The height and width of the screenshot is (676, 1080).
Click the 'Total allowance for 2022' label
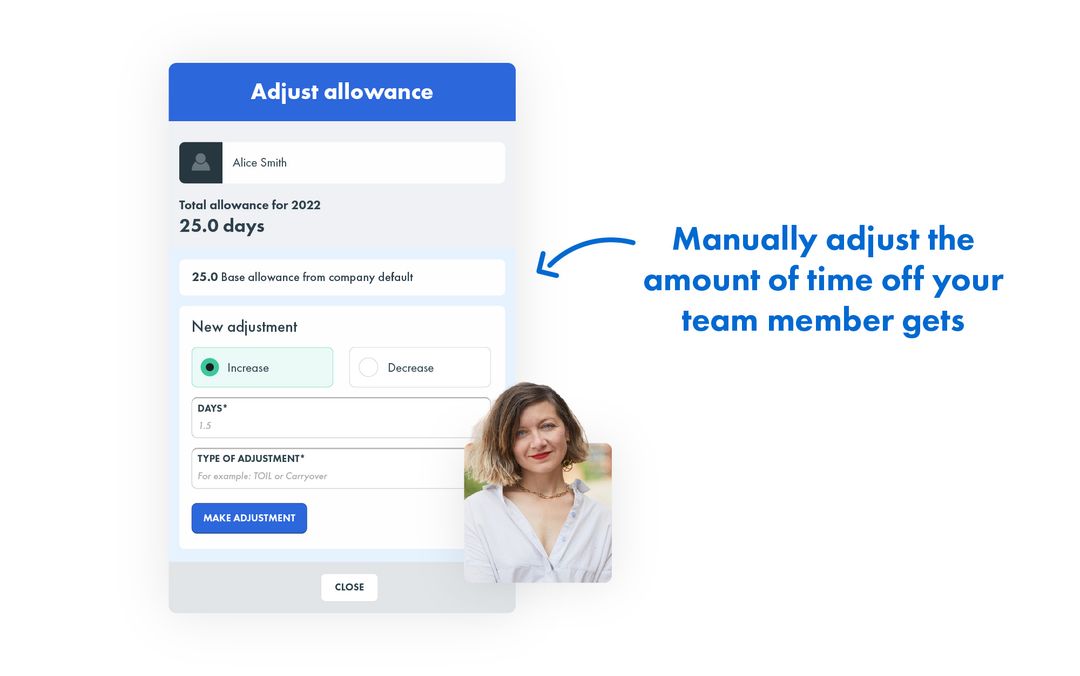coord(250,205)
